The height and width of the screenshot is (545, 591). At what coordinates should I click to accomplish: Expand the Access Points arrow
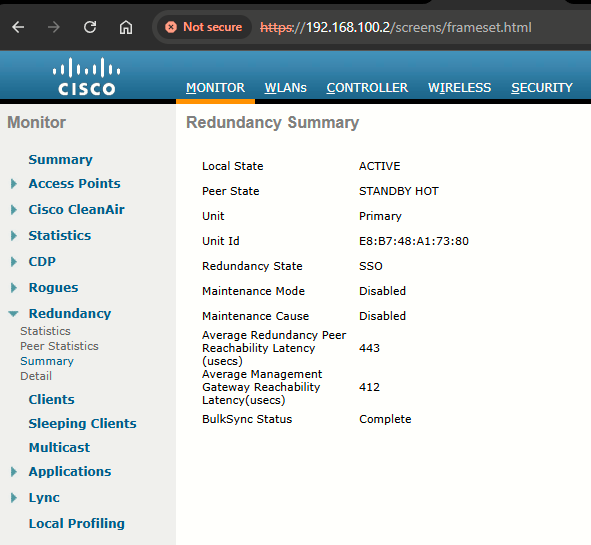[14, 184]
